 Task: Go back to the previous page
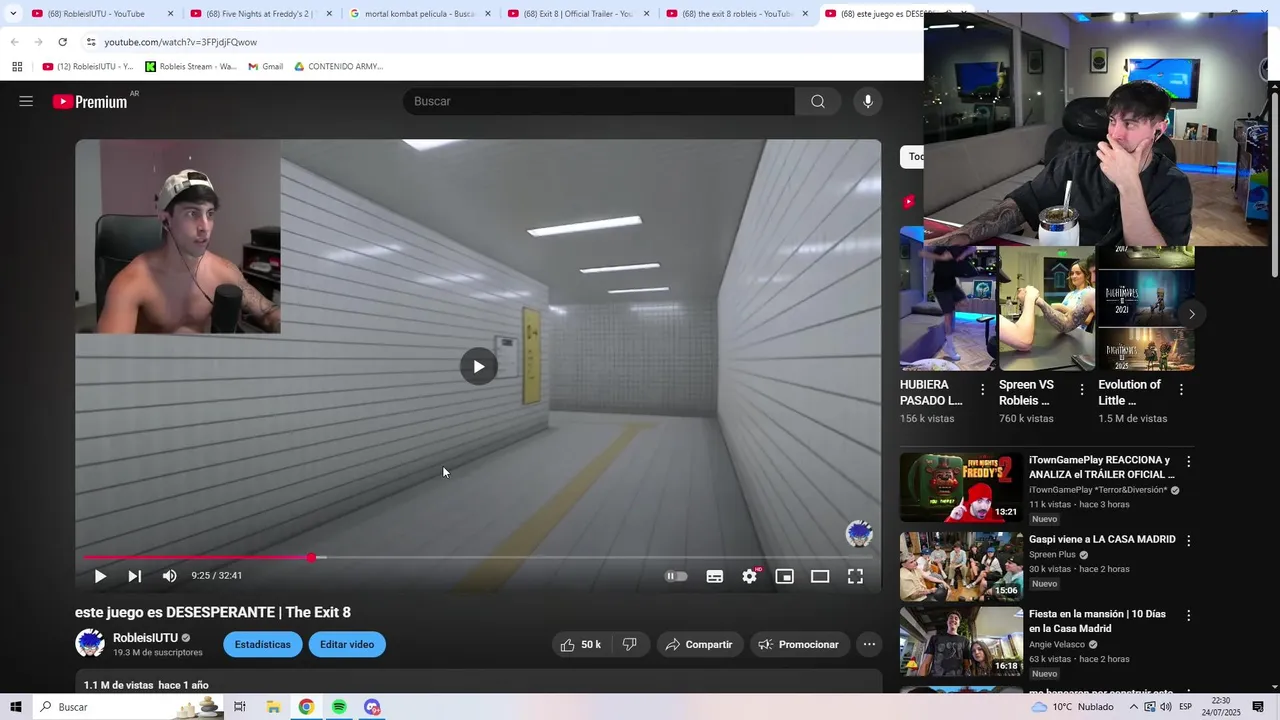pyautogui.click(x=14, y=42)
